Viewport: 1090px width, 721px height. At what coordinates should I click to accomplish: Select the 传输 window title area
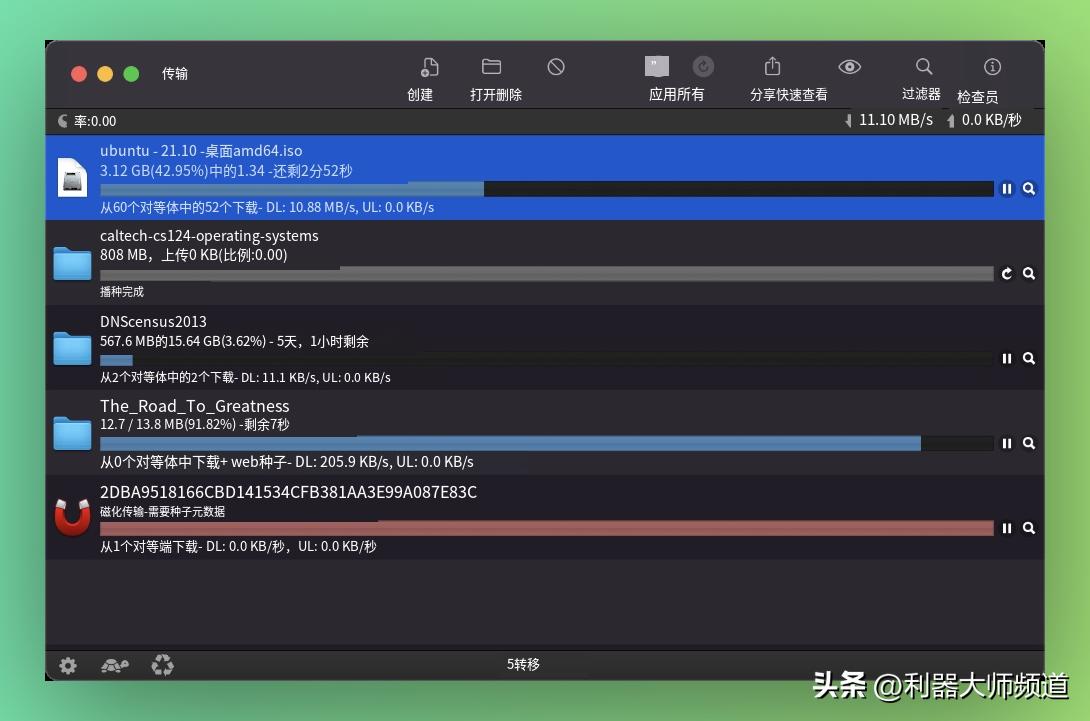click(x=174, y=73)
